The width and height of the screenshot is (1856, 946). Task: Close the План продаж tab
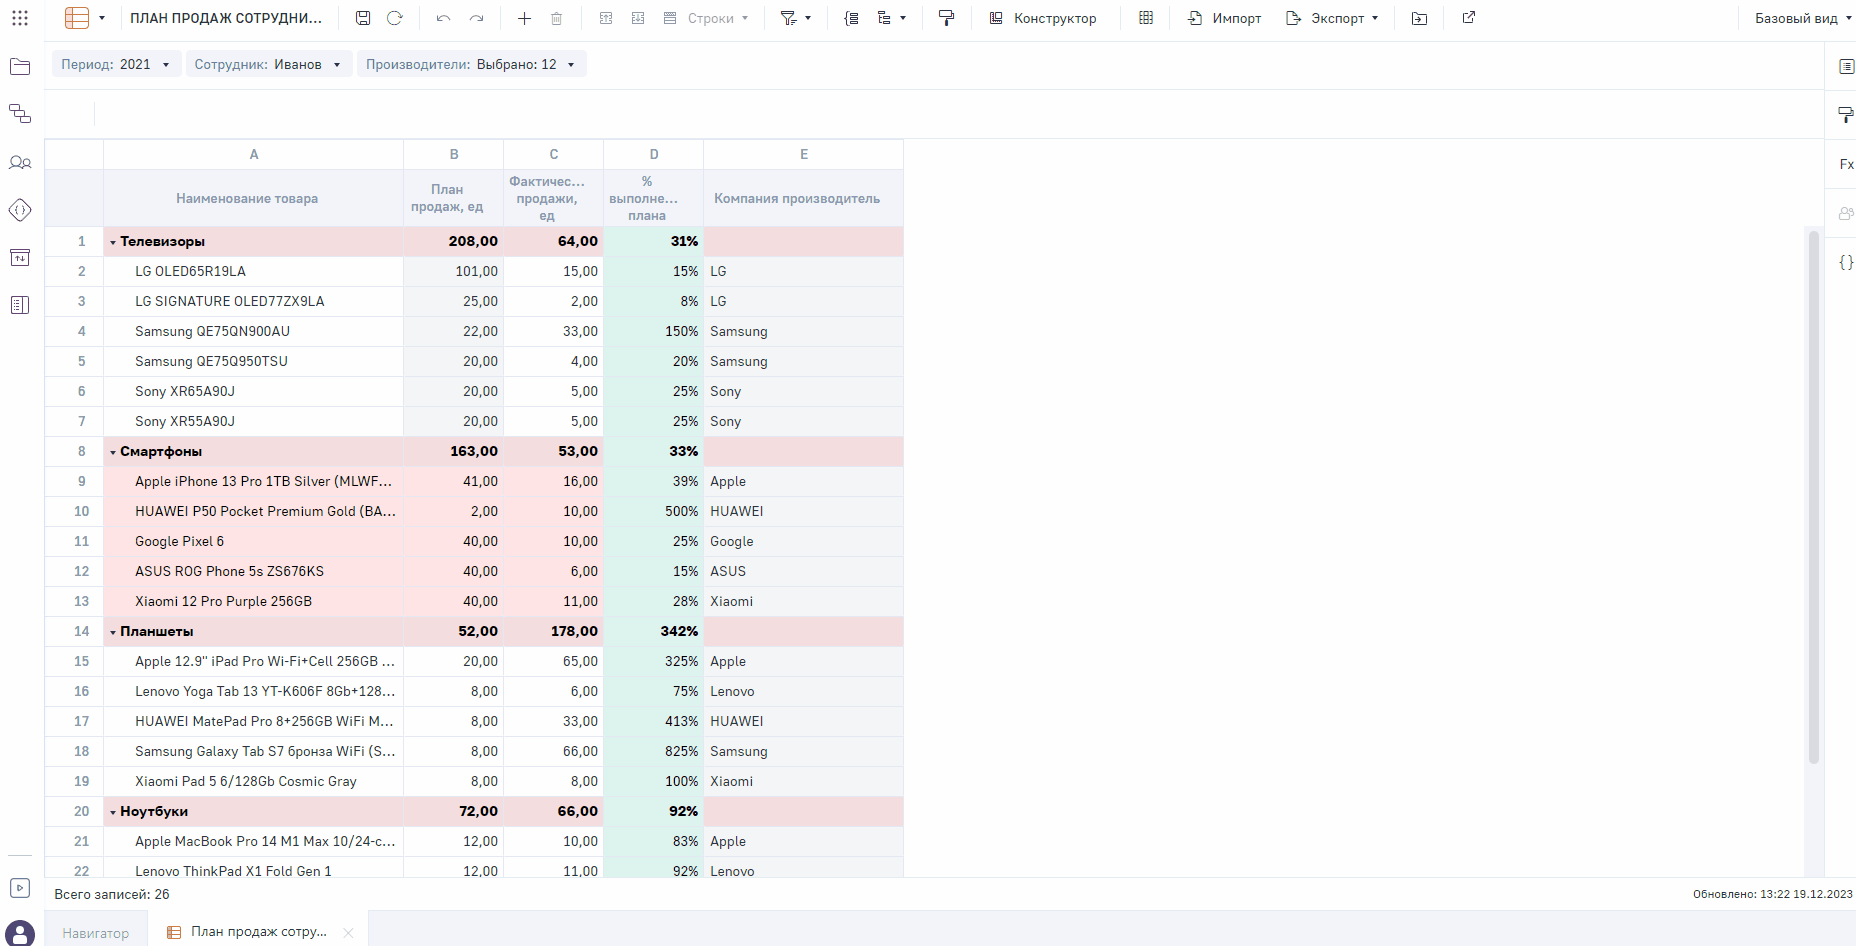(x=348, y=932)
